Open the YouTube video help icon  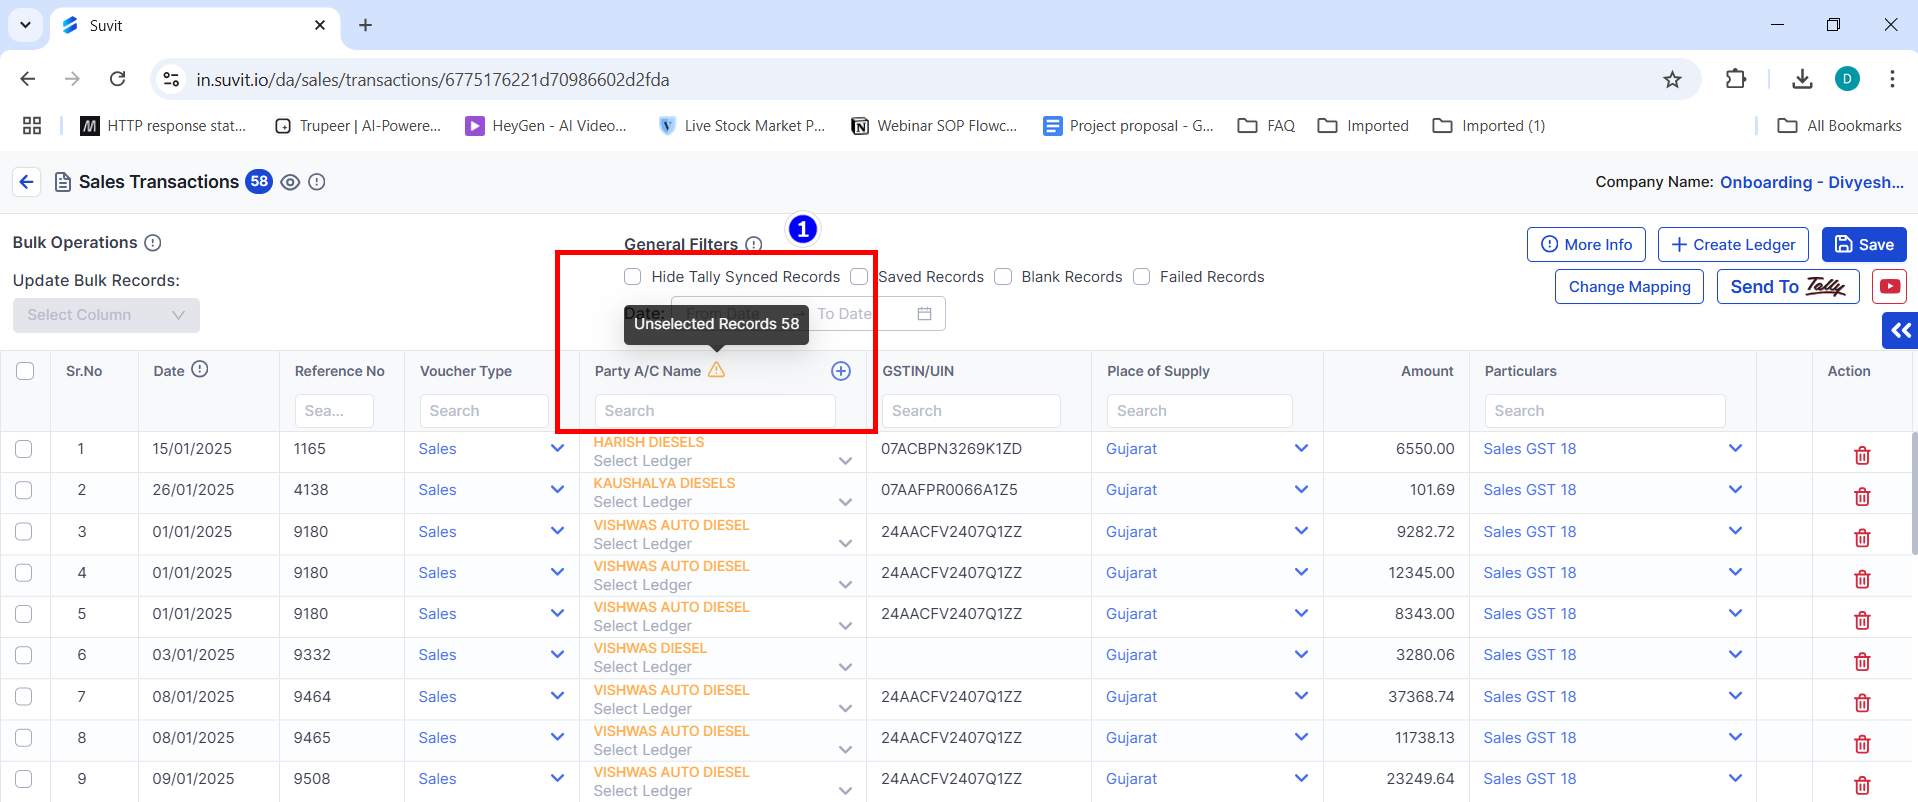(1890, 287)
